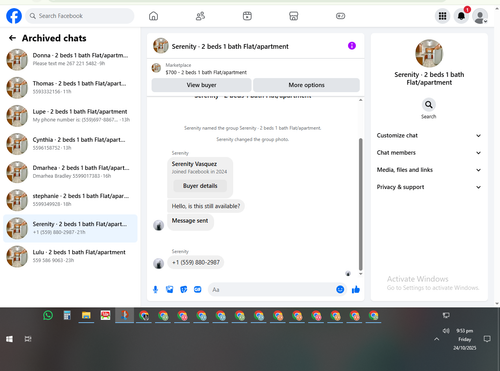Screen dimensions: 500x371
Task: Open Dmarhea's archived chat
Action: tap(70, 172)
